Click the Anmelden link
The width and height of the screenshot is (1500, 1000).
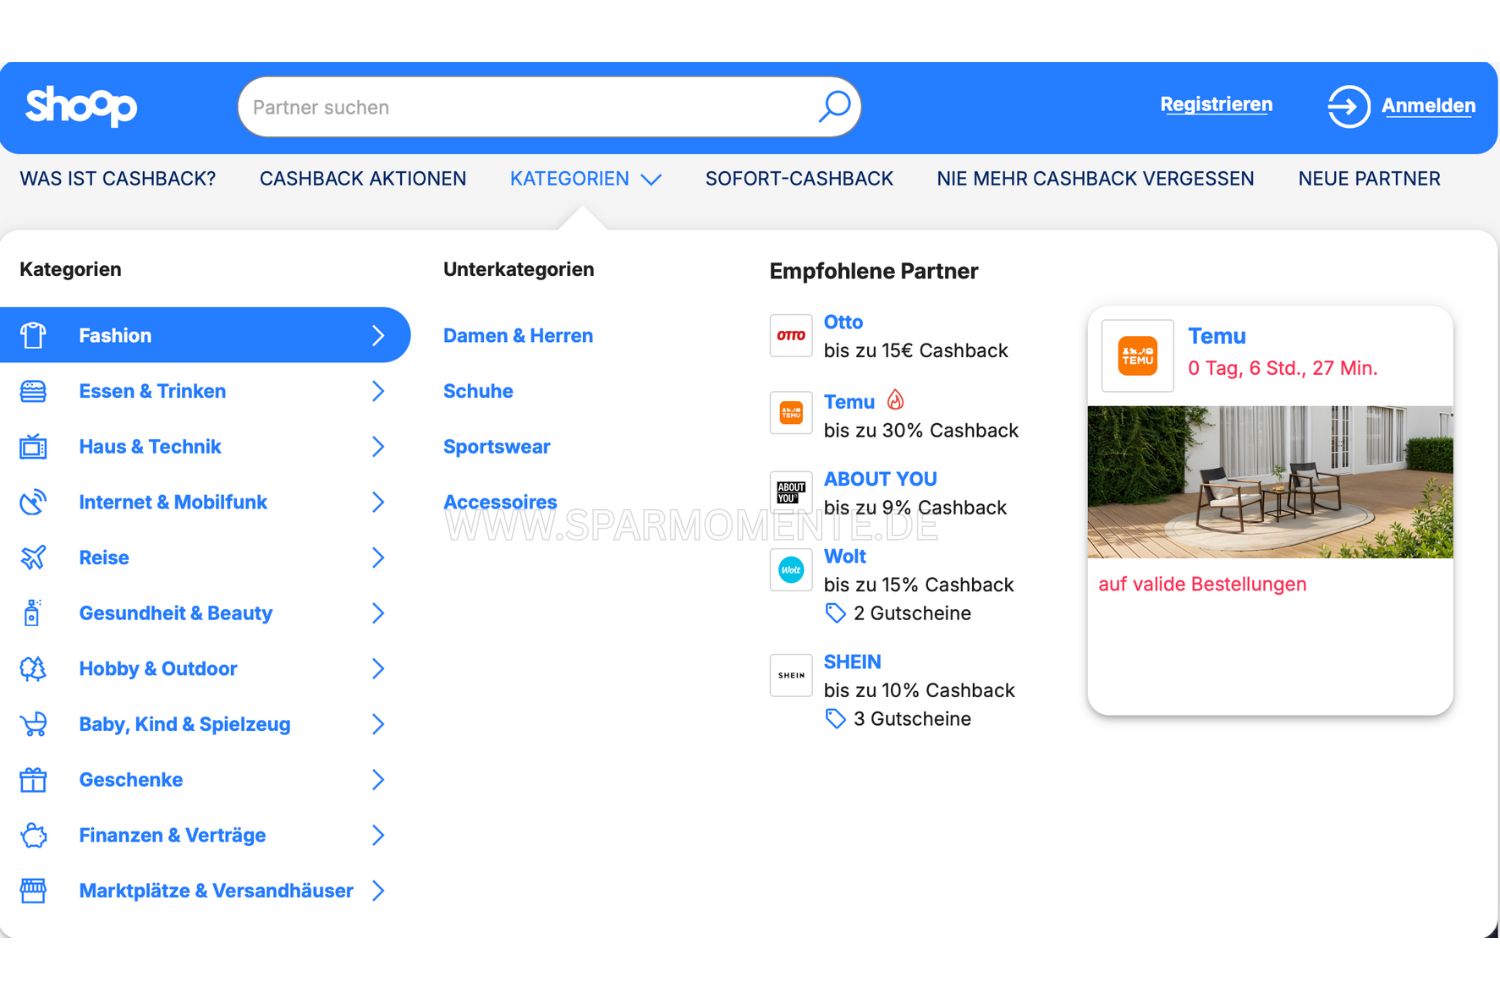pos(1428,105)
